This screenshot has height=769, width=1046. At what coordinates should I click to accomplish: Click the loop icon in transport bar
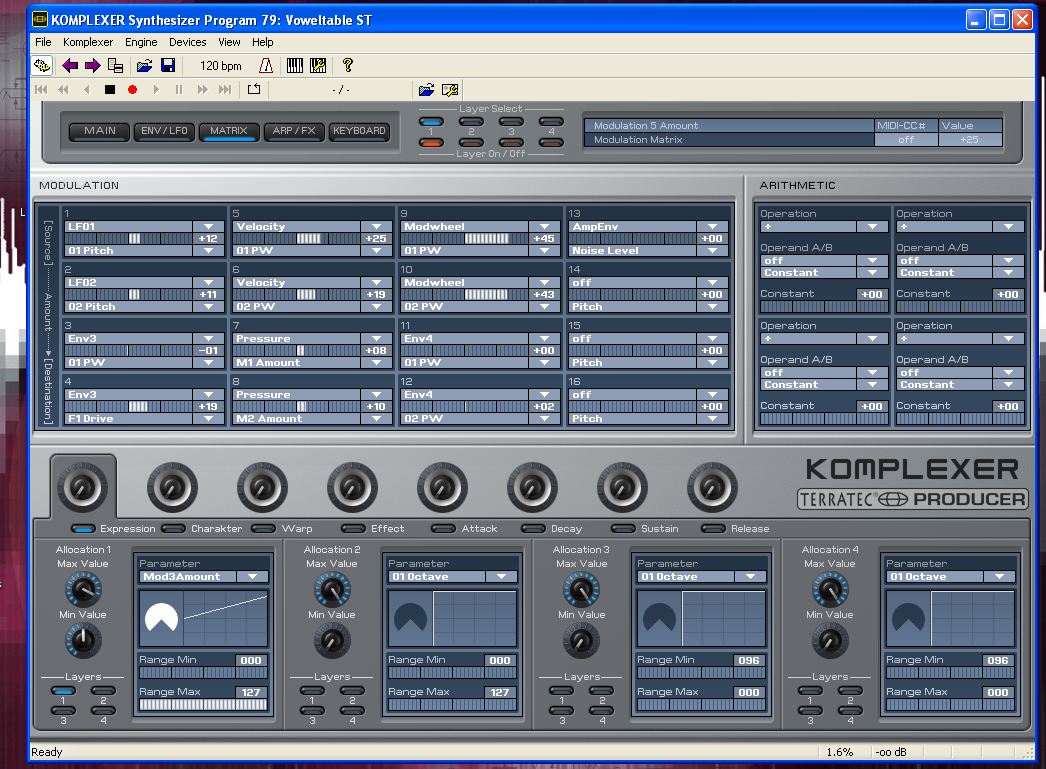(254, 89)
